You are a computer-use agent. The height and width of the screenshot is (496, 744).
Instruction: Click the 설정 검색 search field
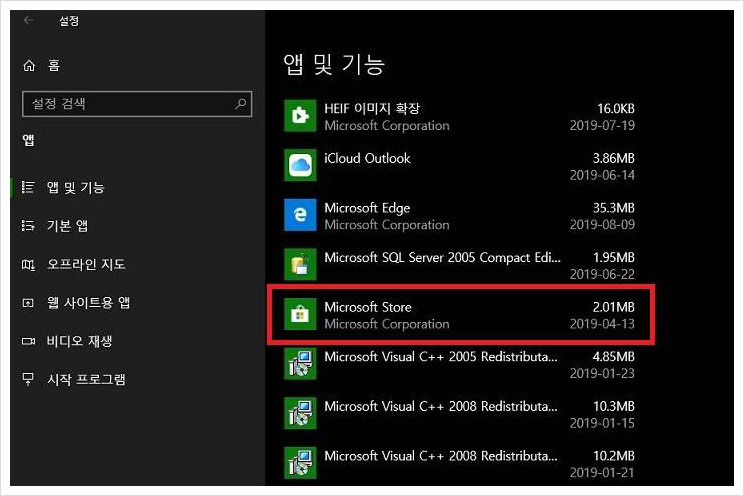(x=137, y=103)
